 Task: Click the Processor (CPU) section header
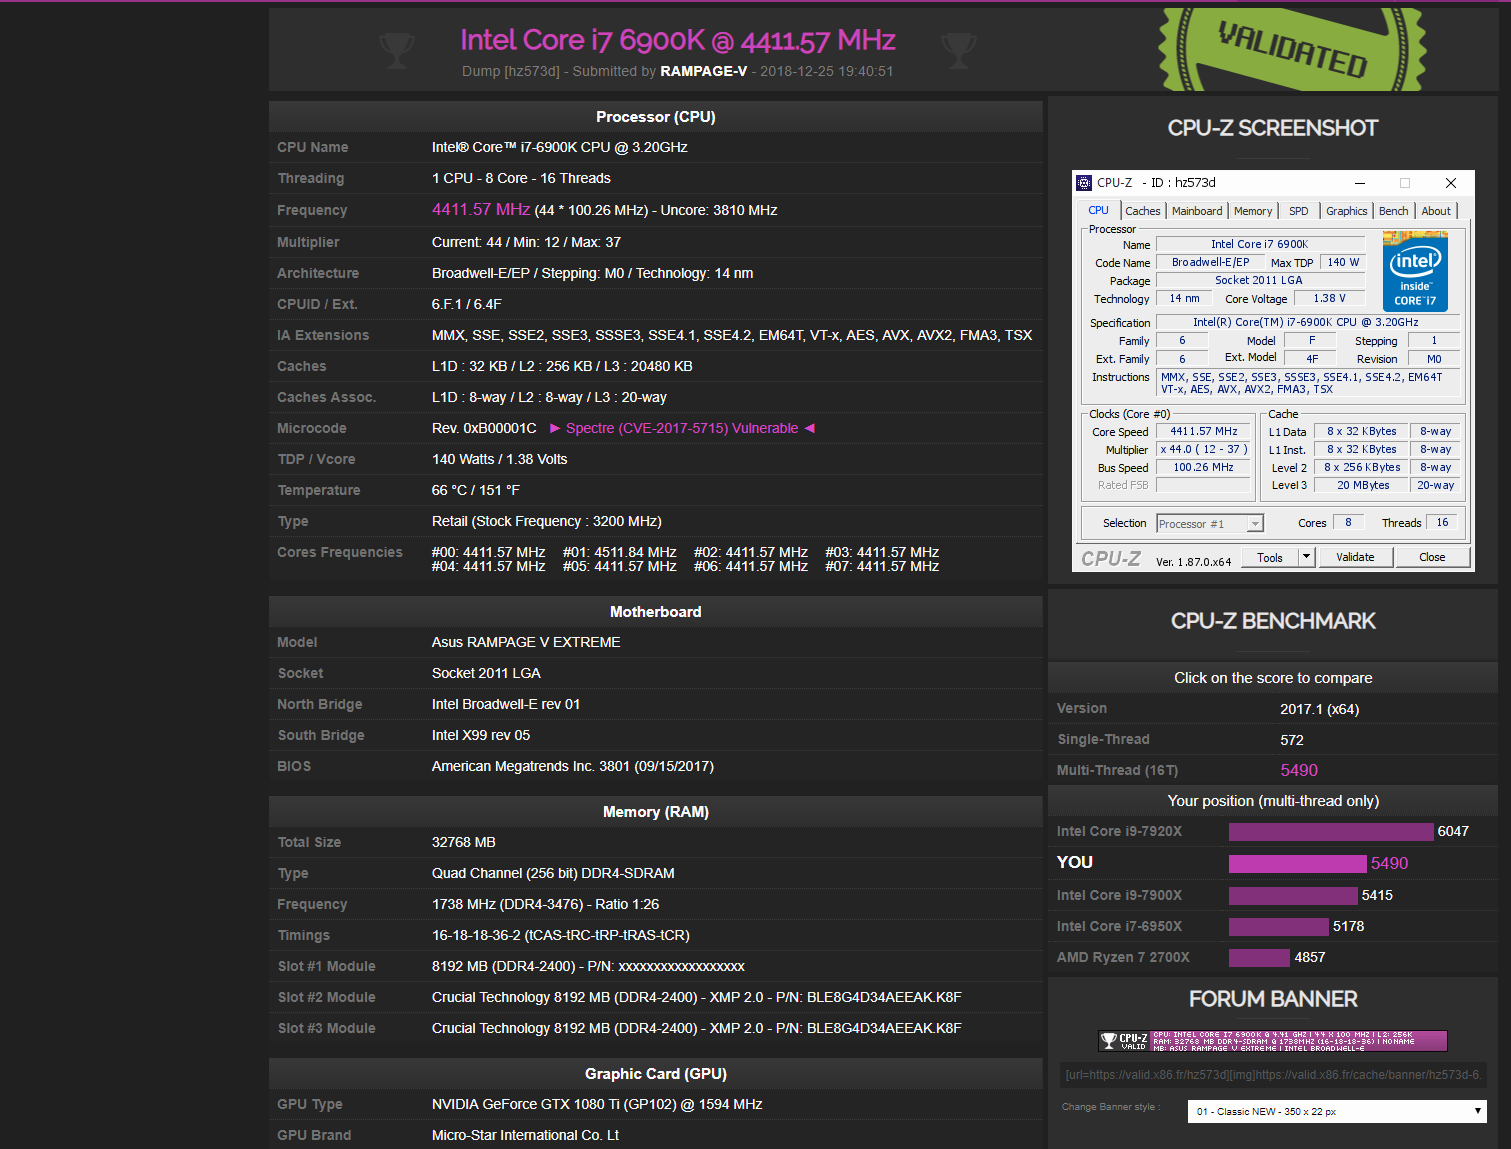point(656,116)
